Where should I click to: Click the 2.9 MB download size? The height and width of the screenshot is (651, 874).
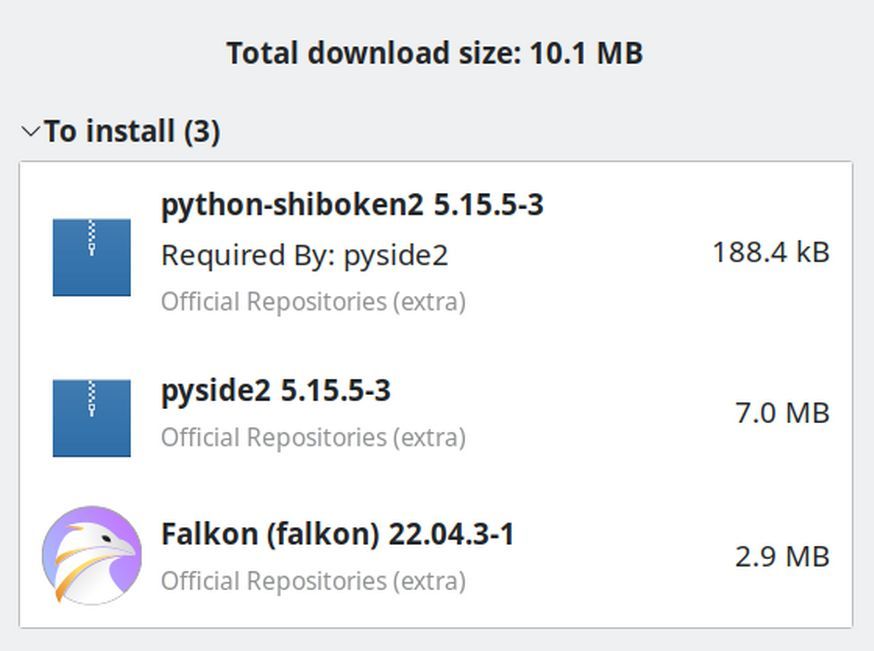[782, 556]
